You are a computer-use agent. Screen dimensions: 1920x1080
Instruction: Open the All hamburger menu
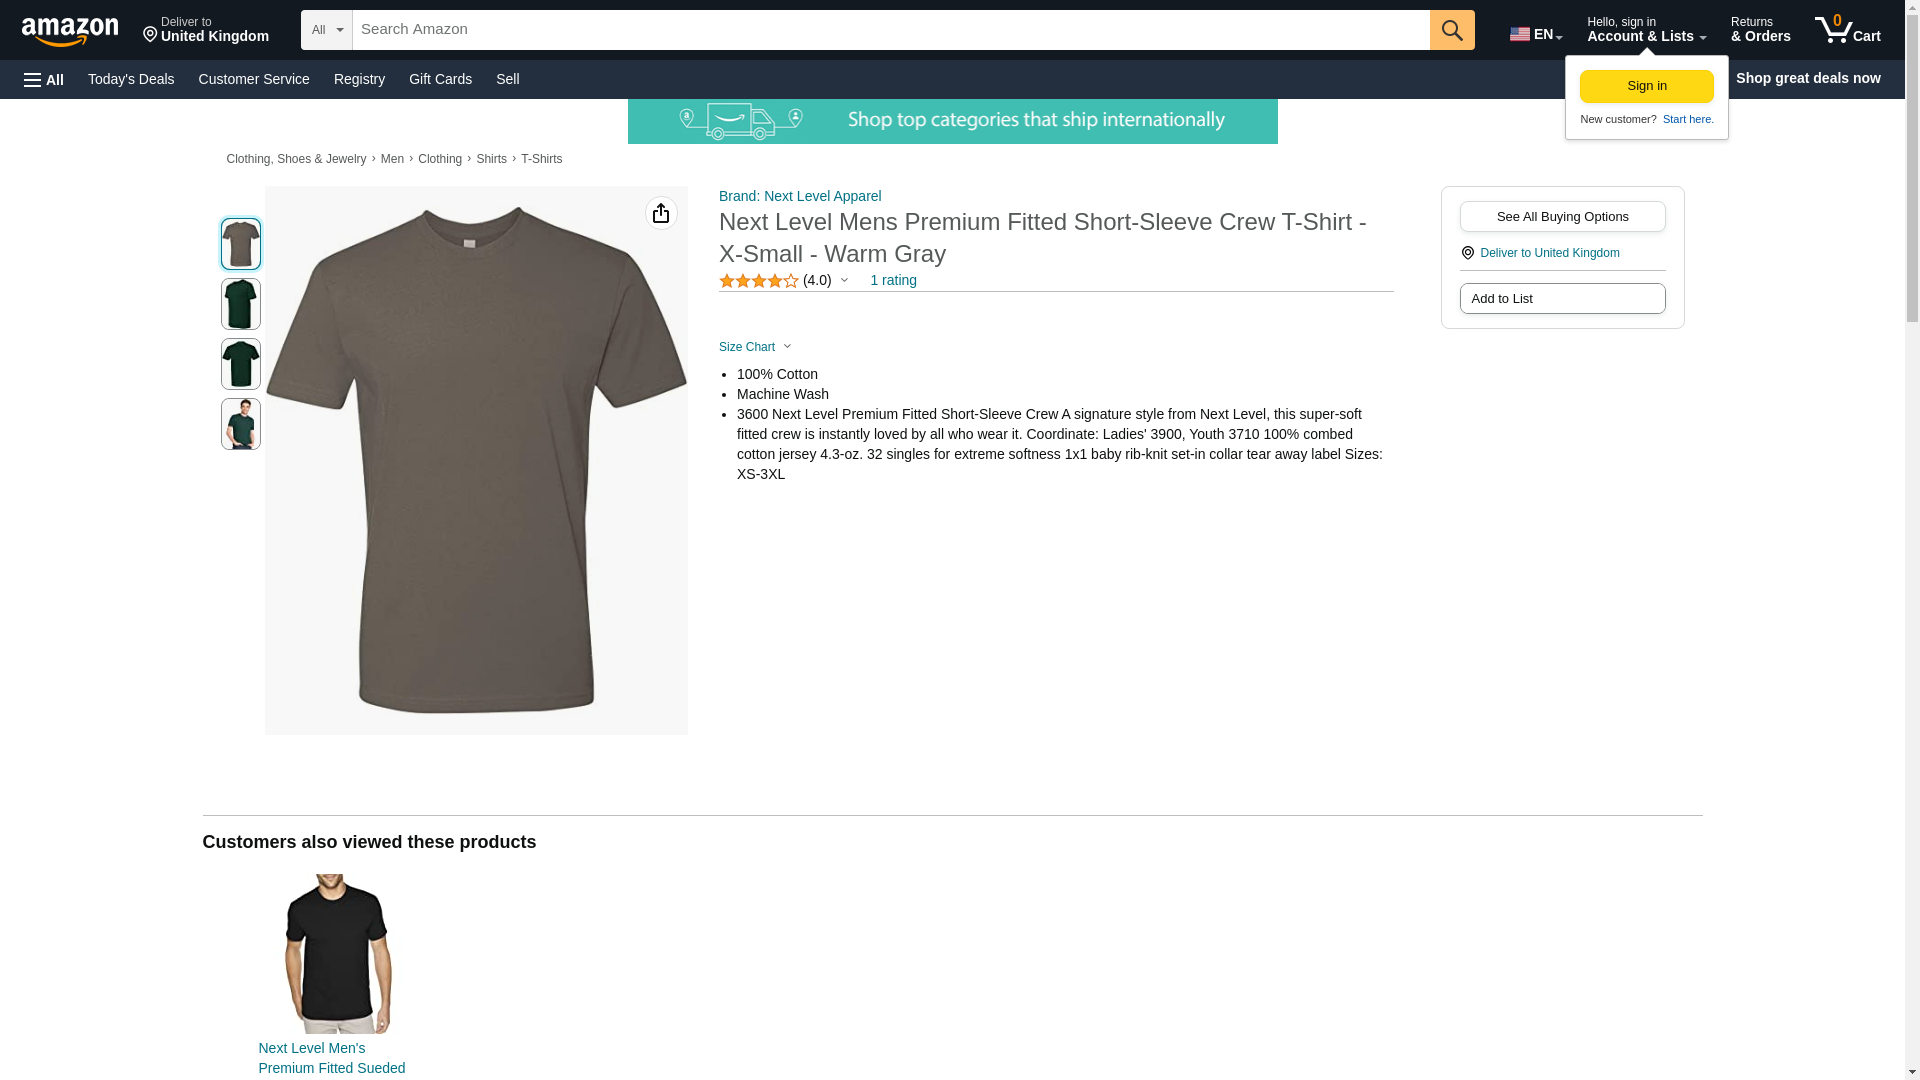[44, 79]
